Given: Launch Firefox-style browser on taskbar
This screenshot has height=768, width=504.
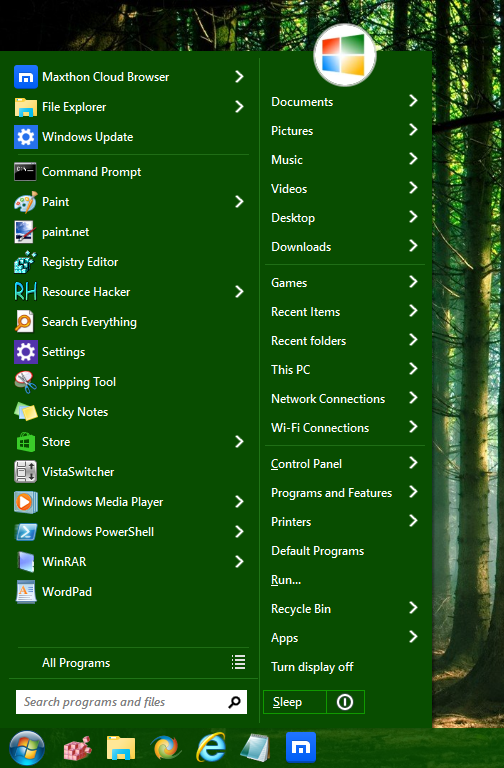Looking at the screenshot, I should 166,748.
